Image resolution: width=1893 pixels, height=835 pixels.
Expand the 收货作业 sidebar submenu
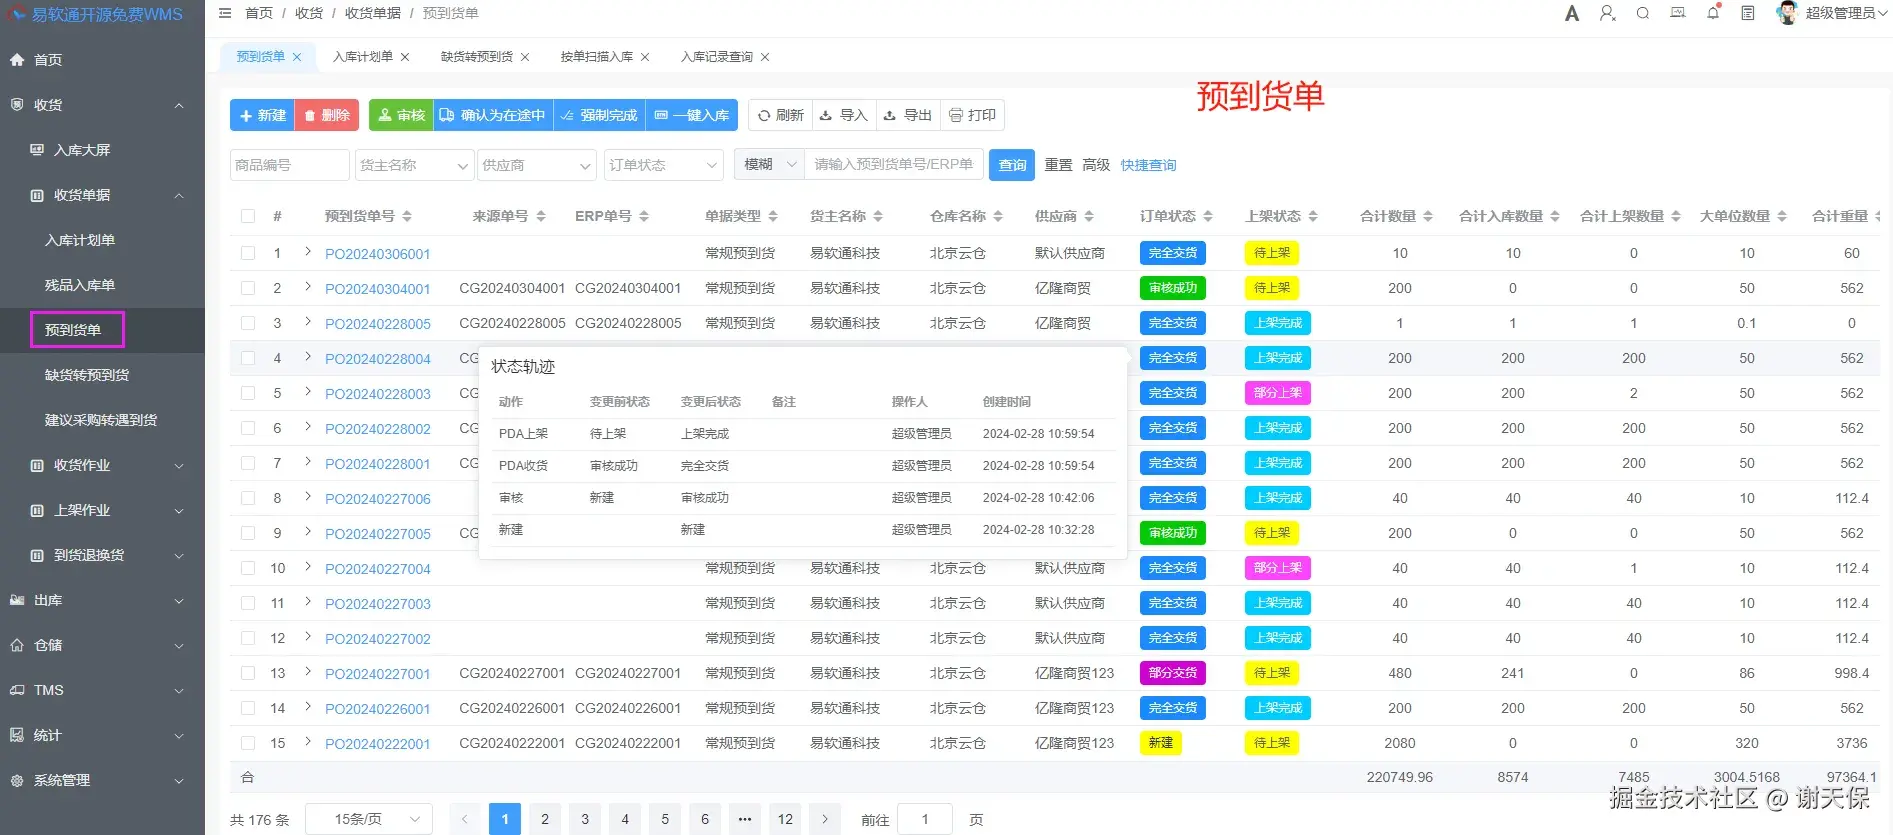click(102, 465)
